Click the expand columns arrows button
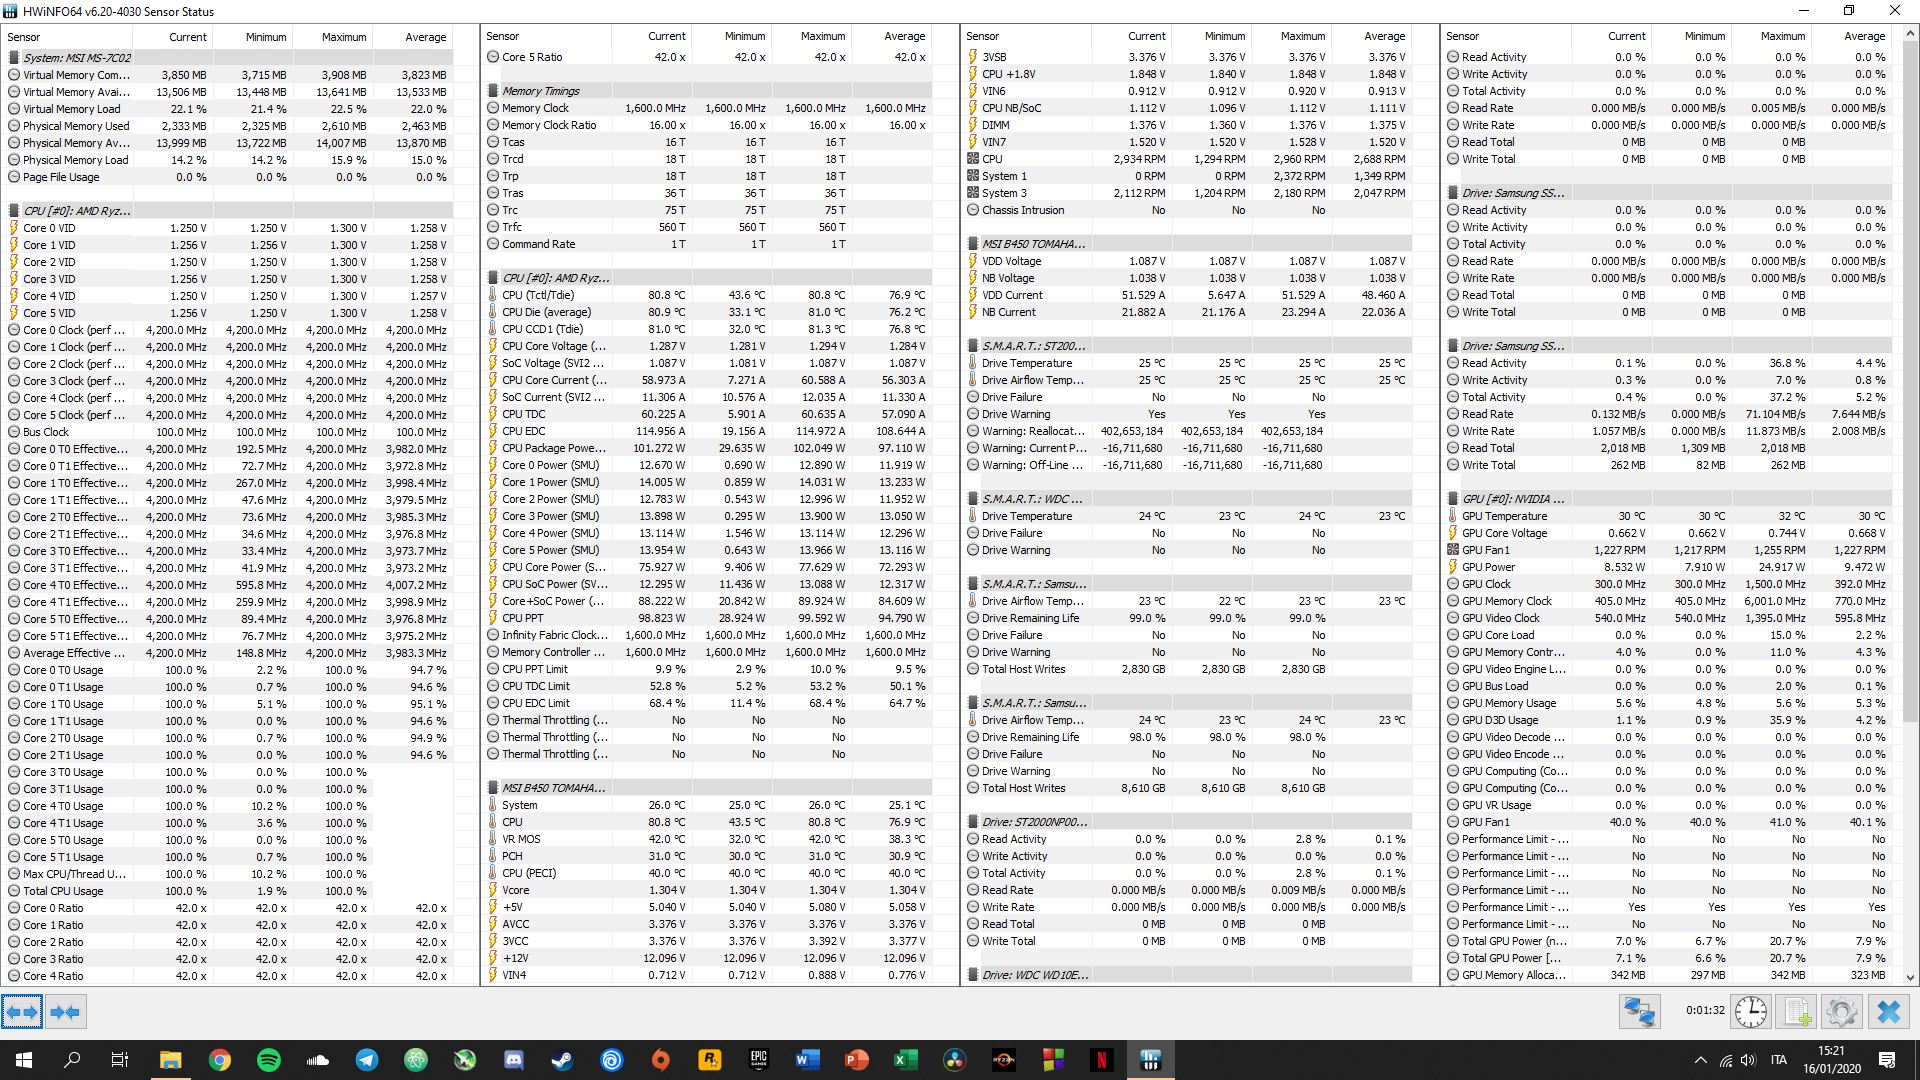This screenshot has height=1080, width=1920. (x=22, y=1012)
